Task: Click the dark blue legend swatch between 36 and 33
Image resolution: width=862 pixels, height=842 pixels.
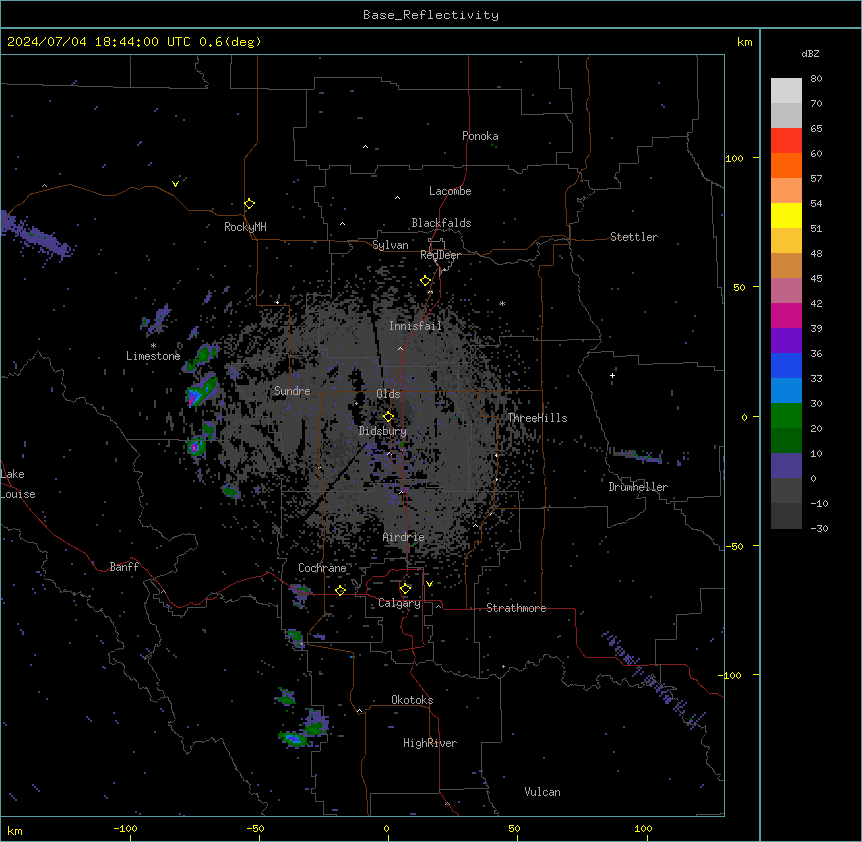Action: 786,365
